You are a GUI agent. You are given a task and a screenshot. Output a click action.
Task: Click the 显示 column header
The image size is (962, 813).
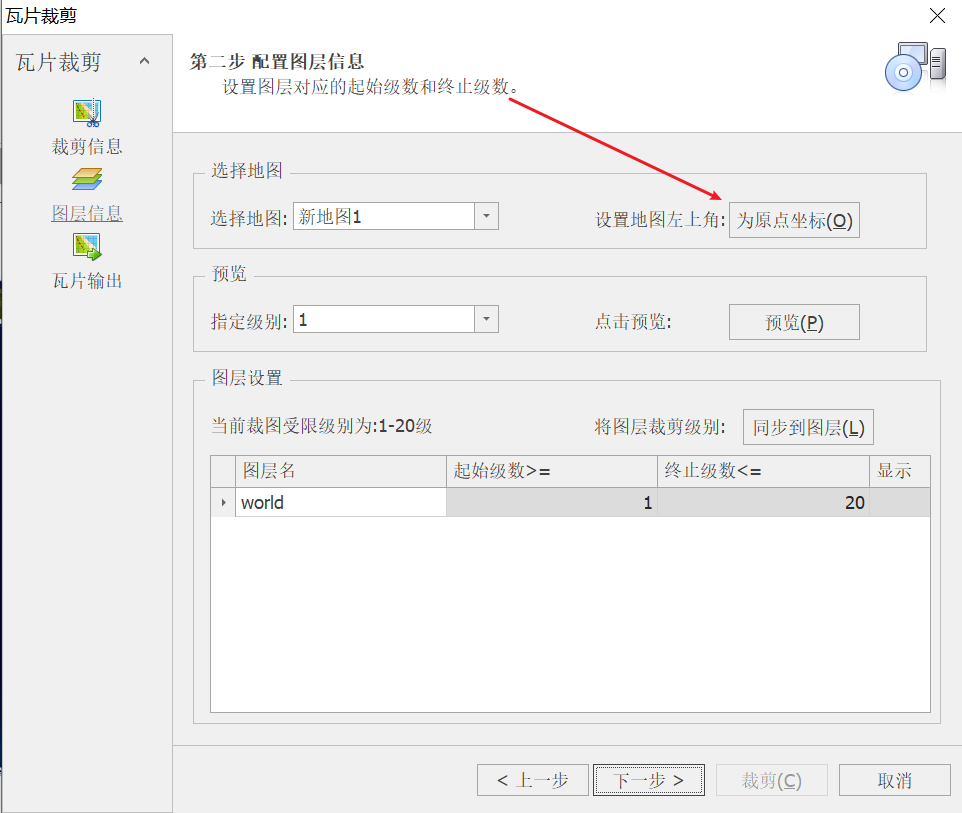point(899,471)
